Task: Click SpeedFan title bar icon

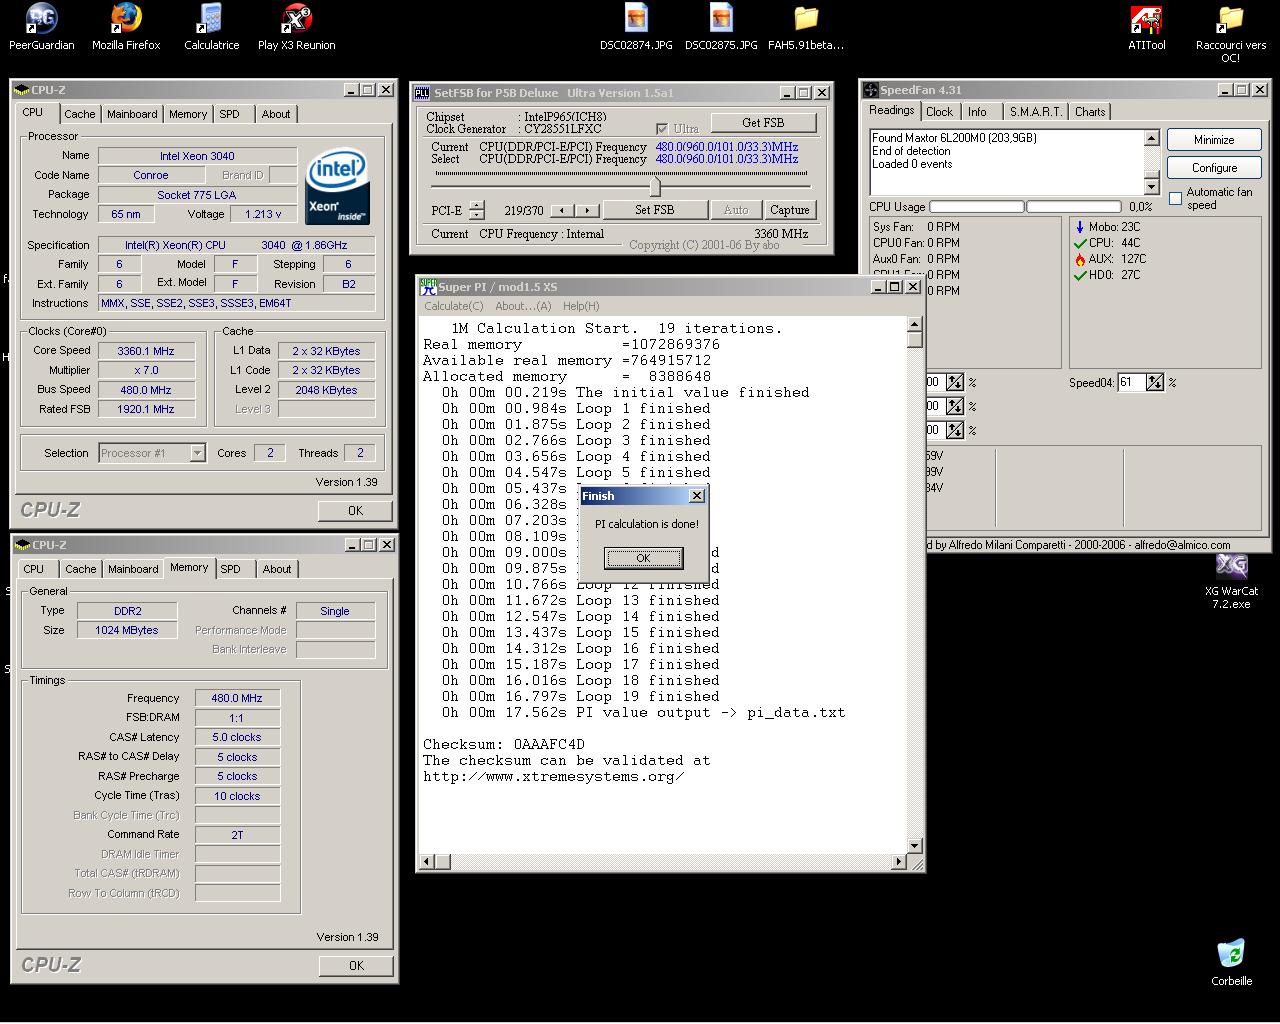Action: [x=871, y=90]
